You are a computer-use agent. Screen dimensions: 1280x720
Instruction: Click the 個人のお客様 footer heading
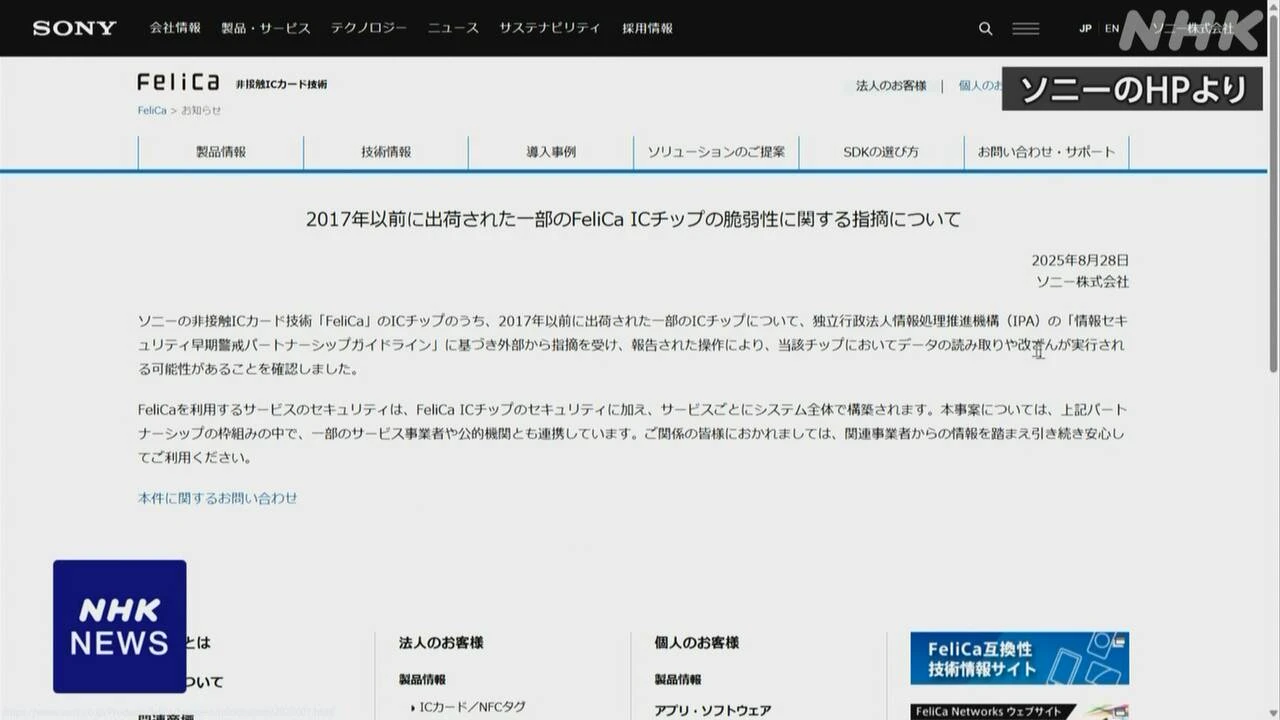[x=697, y=643]
